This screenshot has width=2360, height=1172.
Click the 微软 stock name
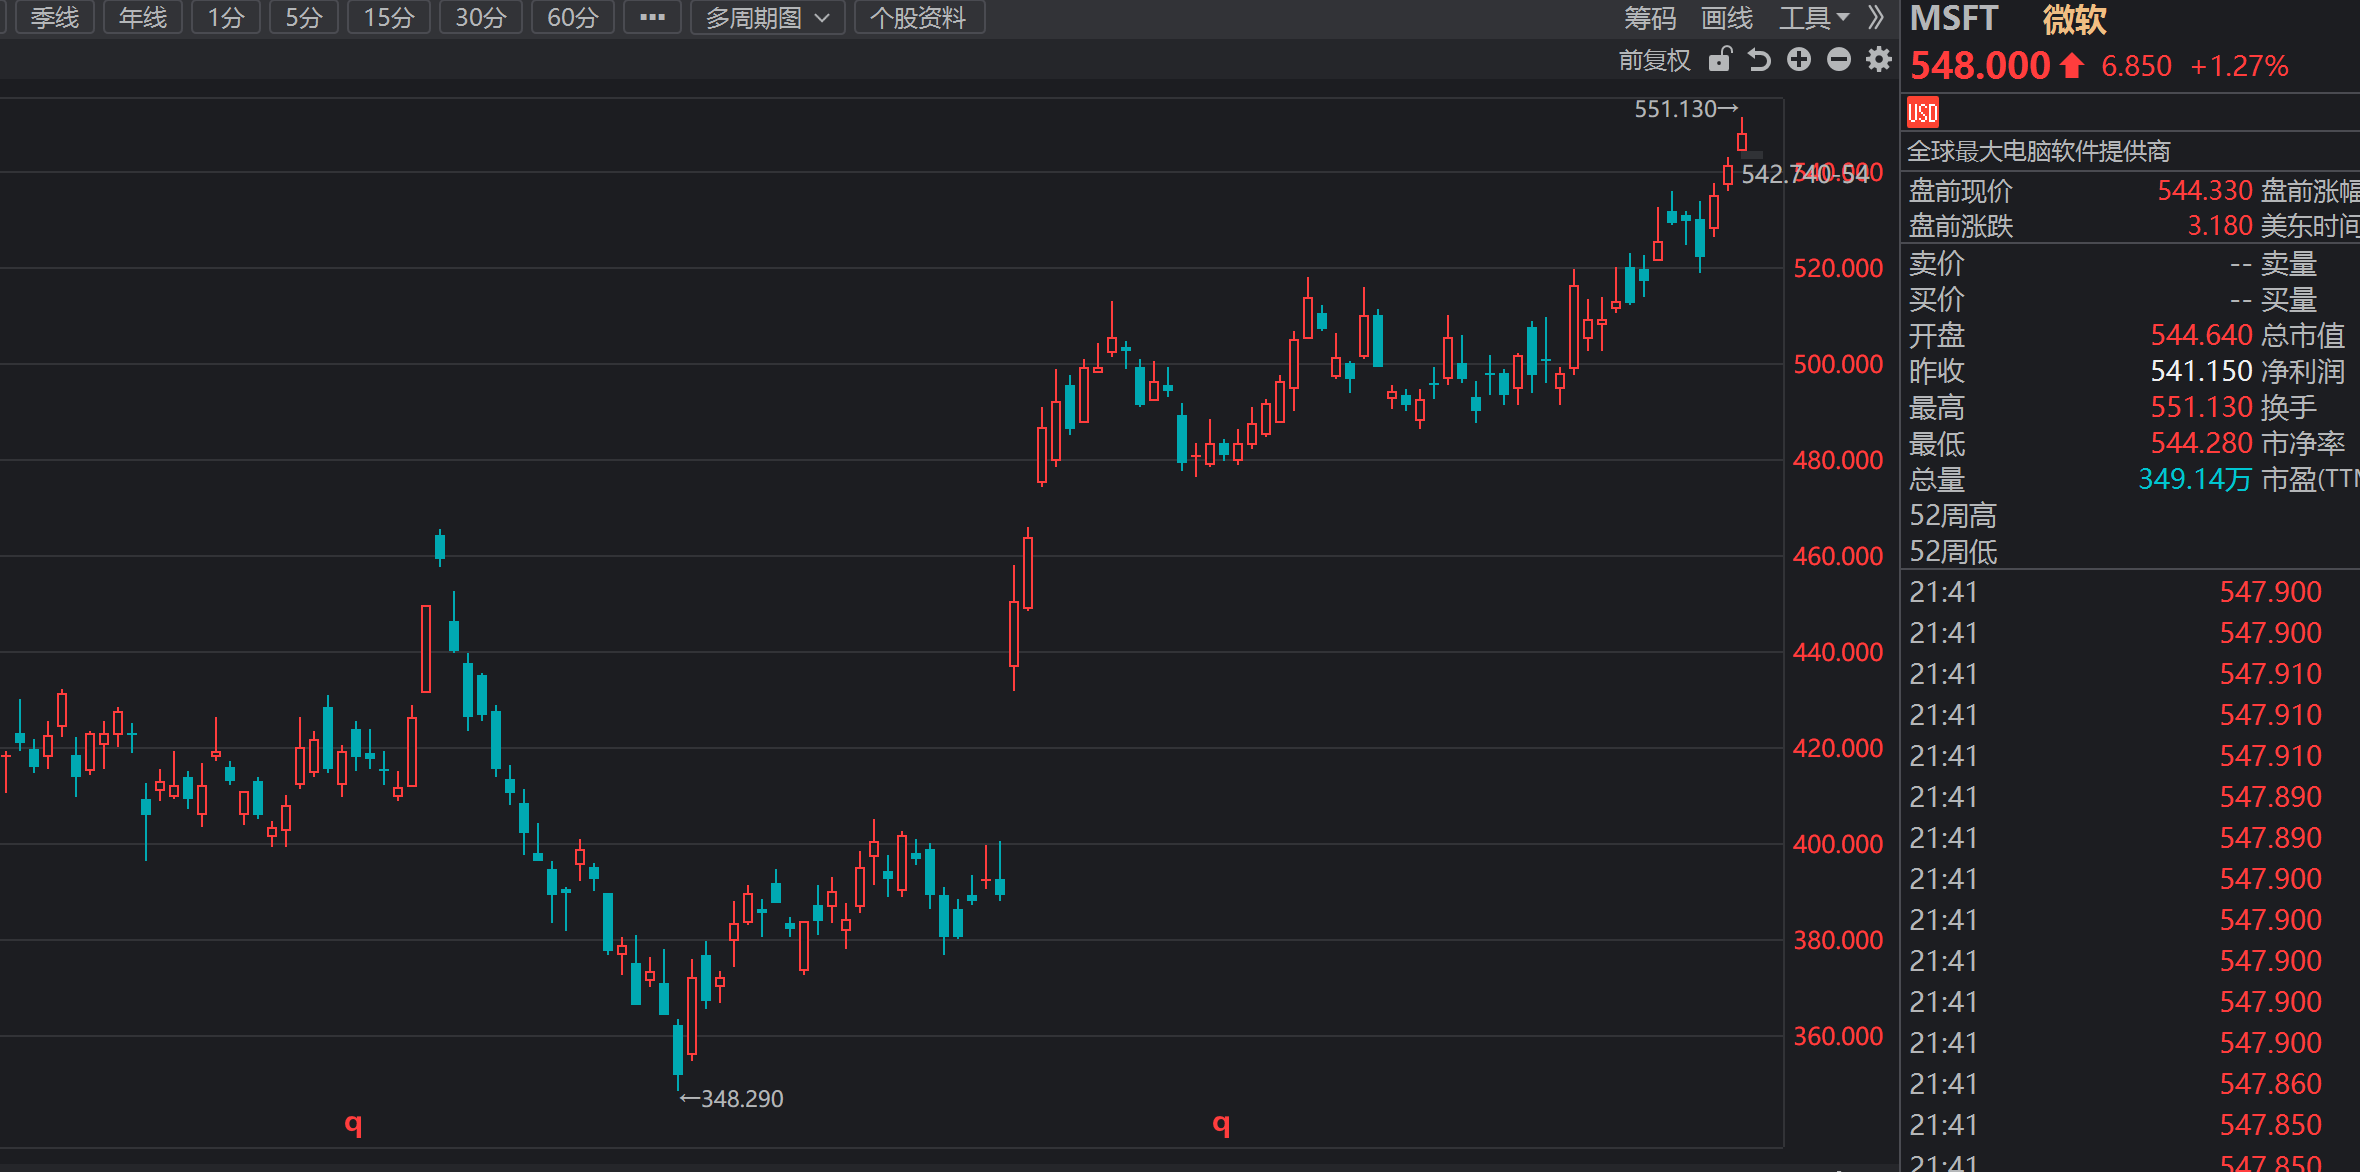(2075, 19)
